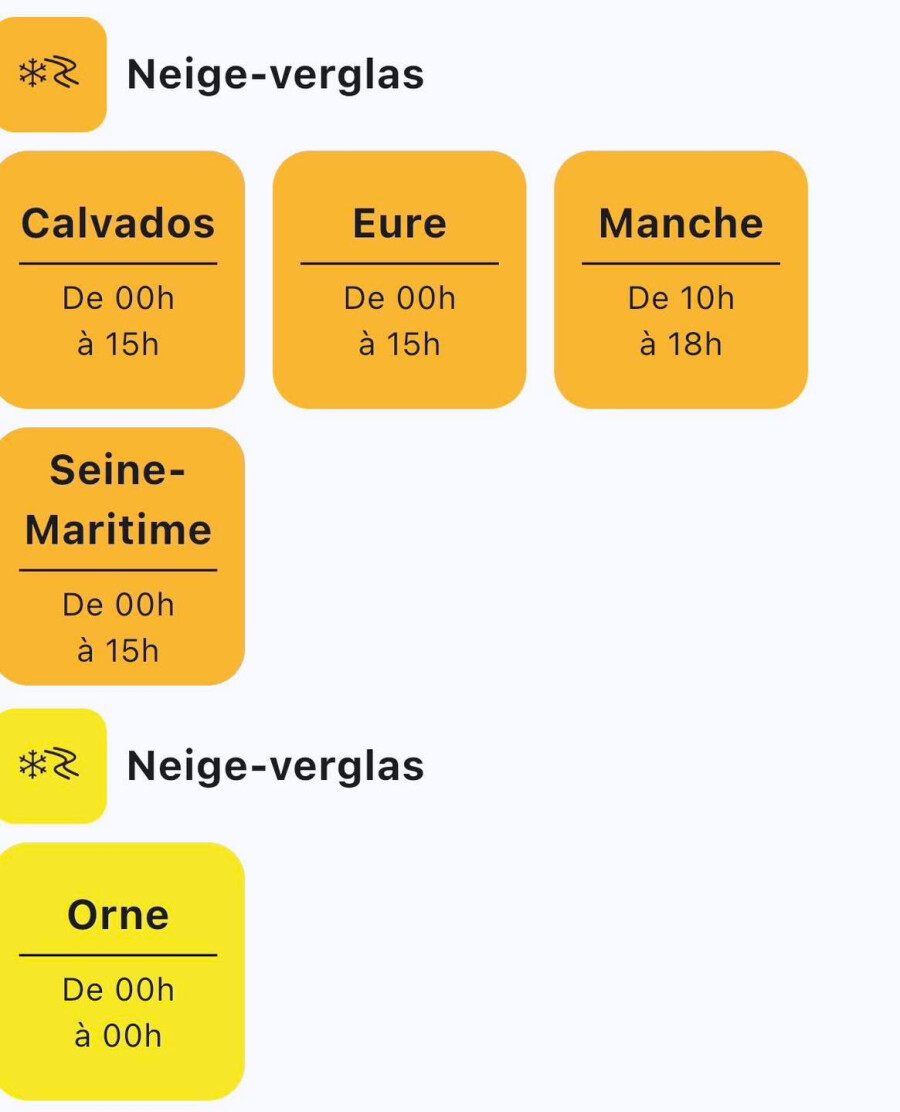Open the Eure department name

coord(399,223)
